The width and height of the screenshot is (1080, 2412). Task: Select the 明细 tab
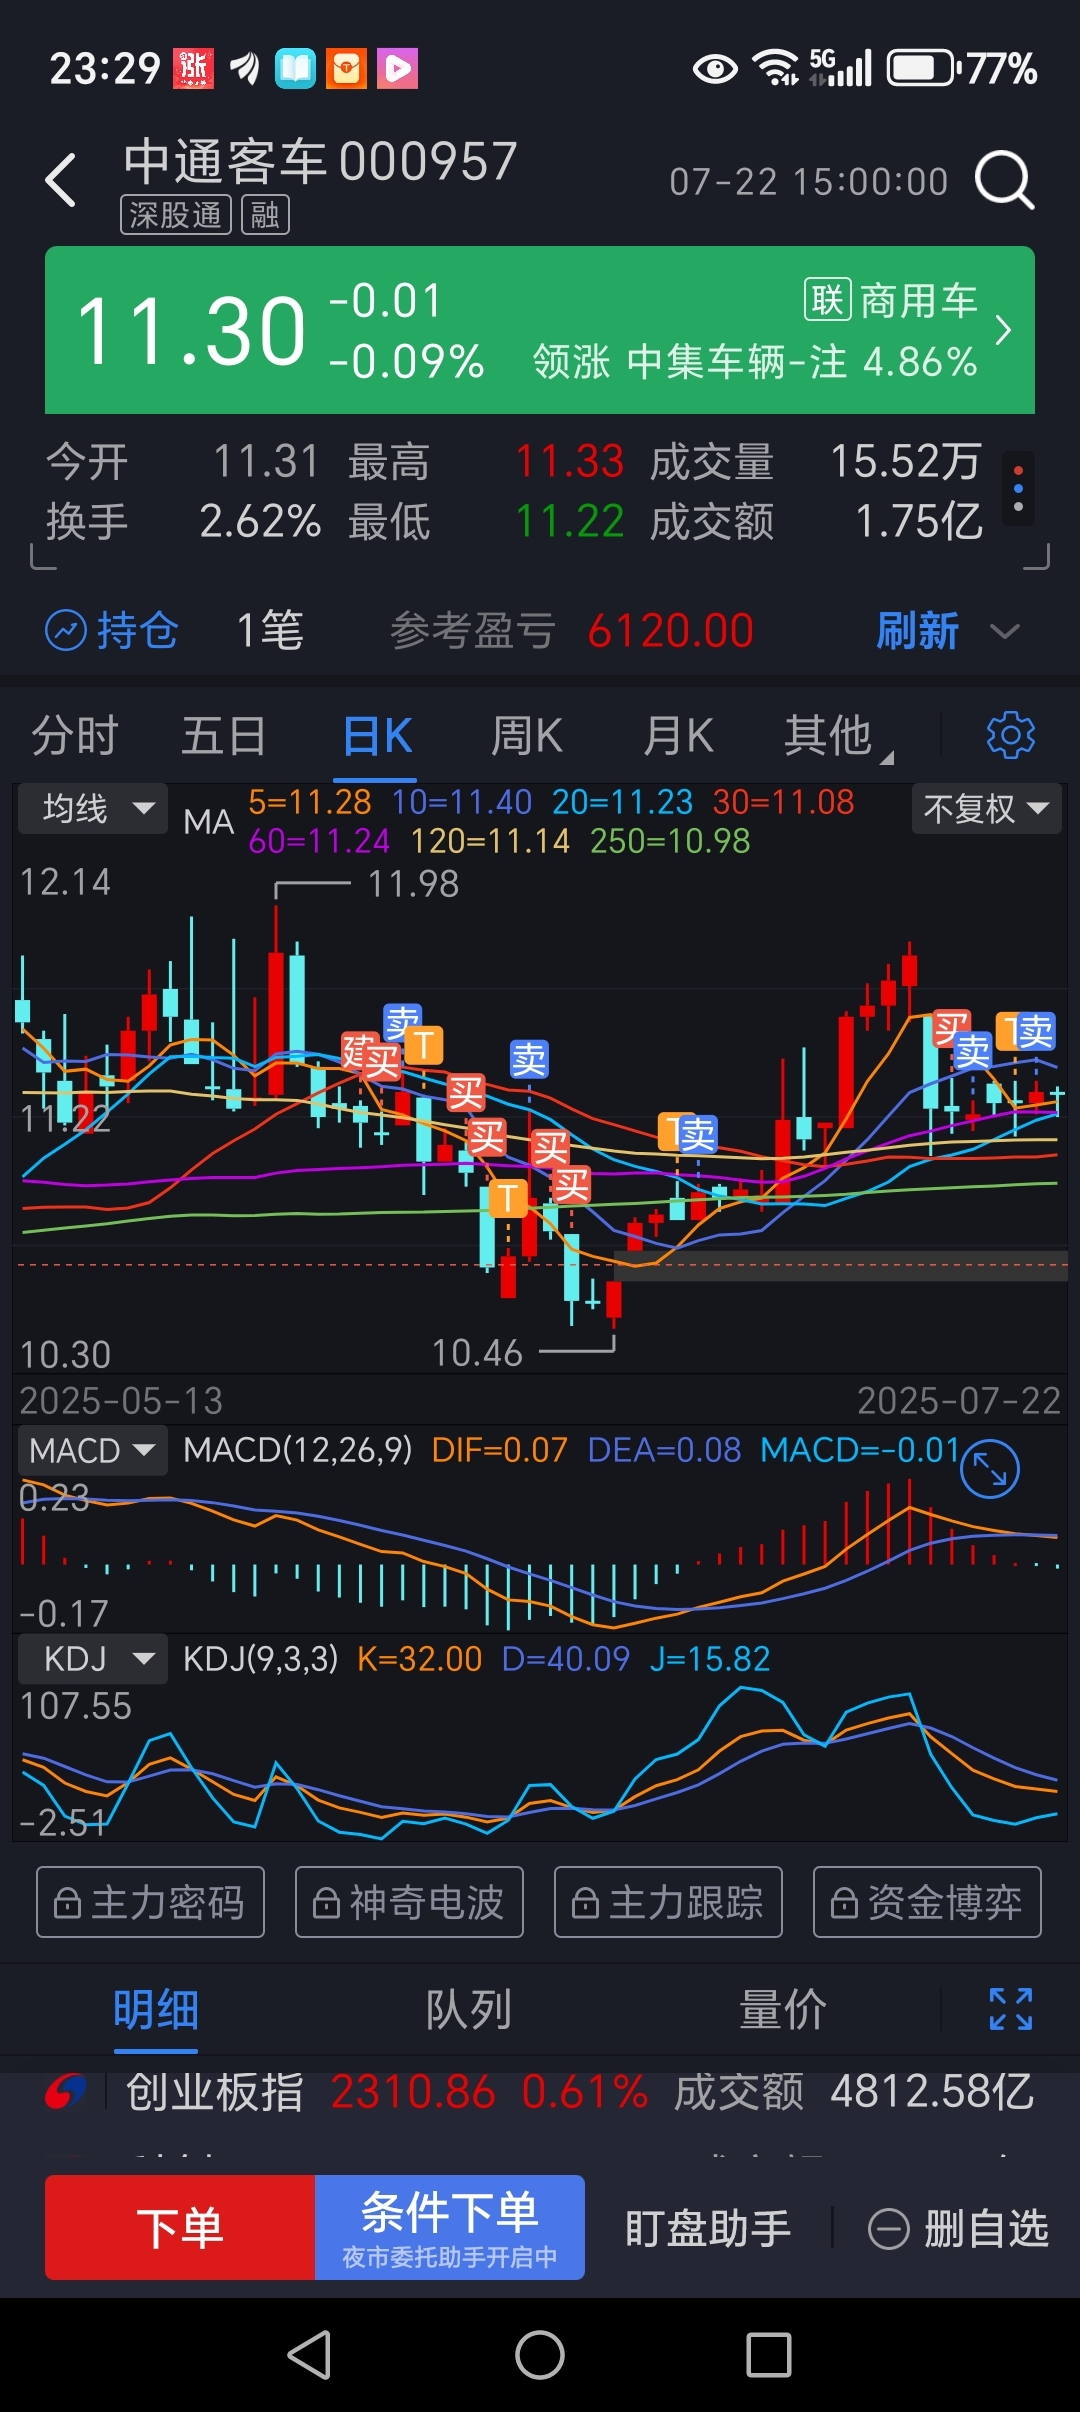156,2009
